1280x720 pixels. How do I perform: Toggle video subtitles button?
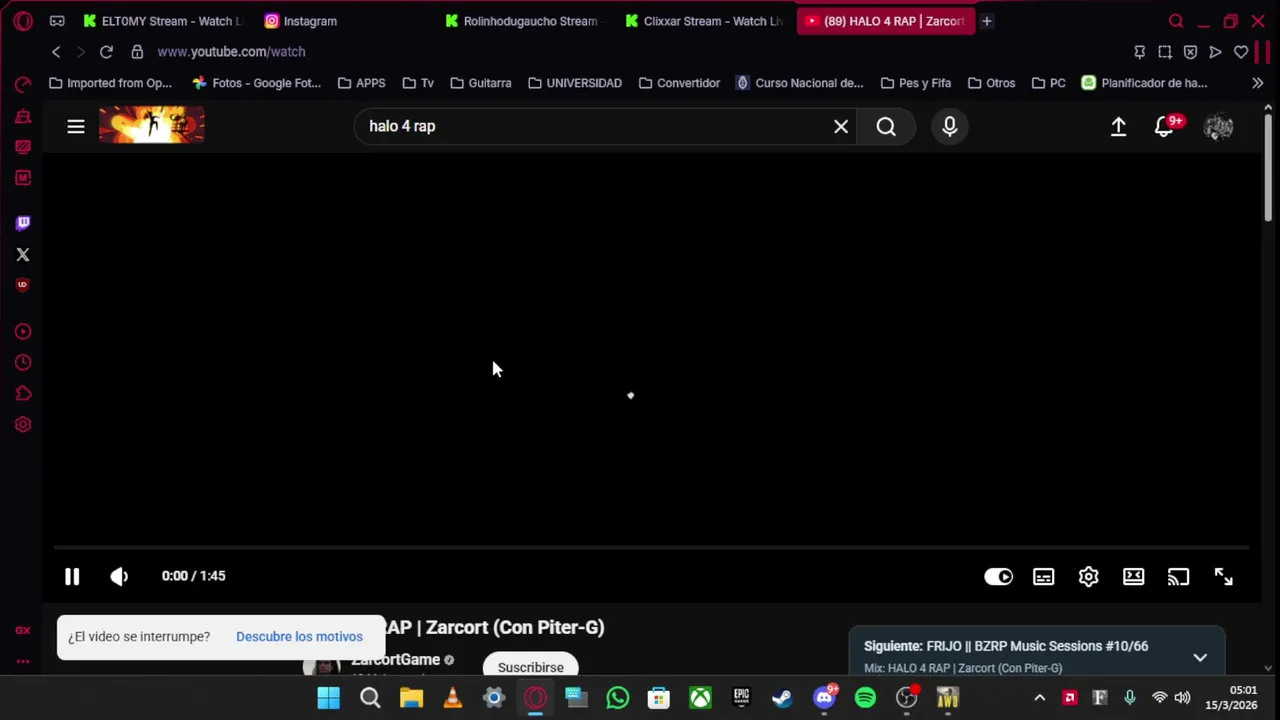click(1043, 577)
